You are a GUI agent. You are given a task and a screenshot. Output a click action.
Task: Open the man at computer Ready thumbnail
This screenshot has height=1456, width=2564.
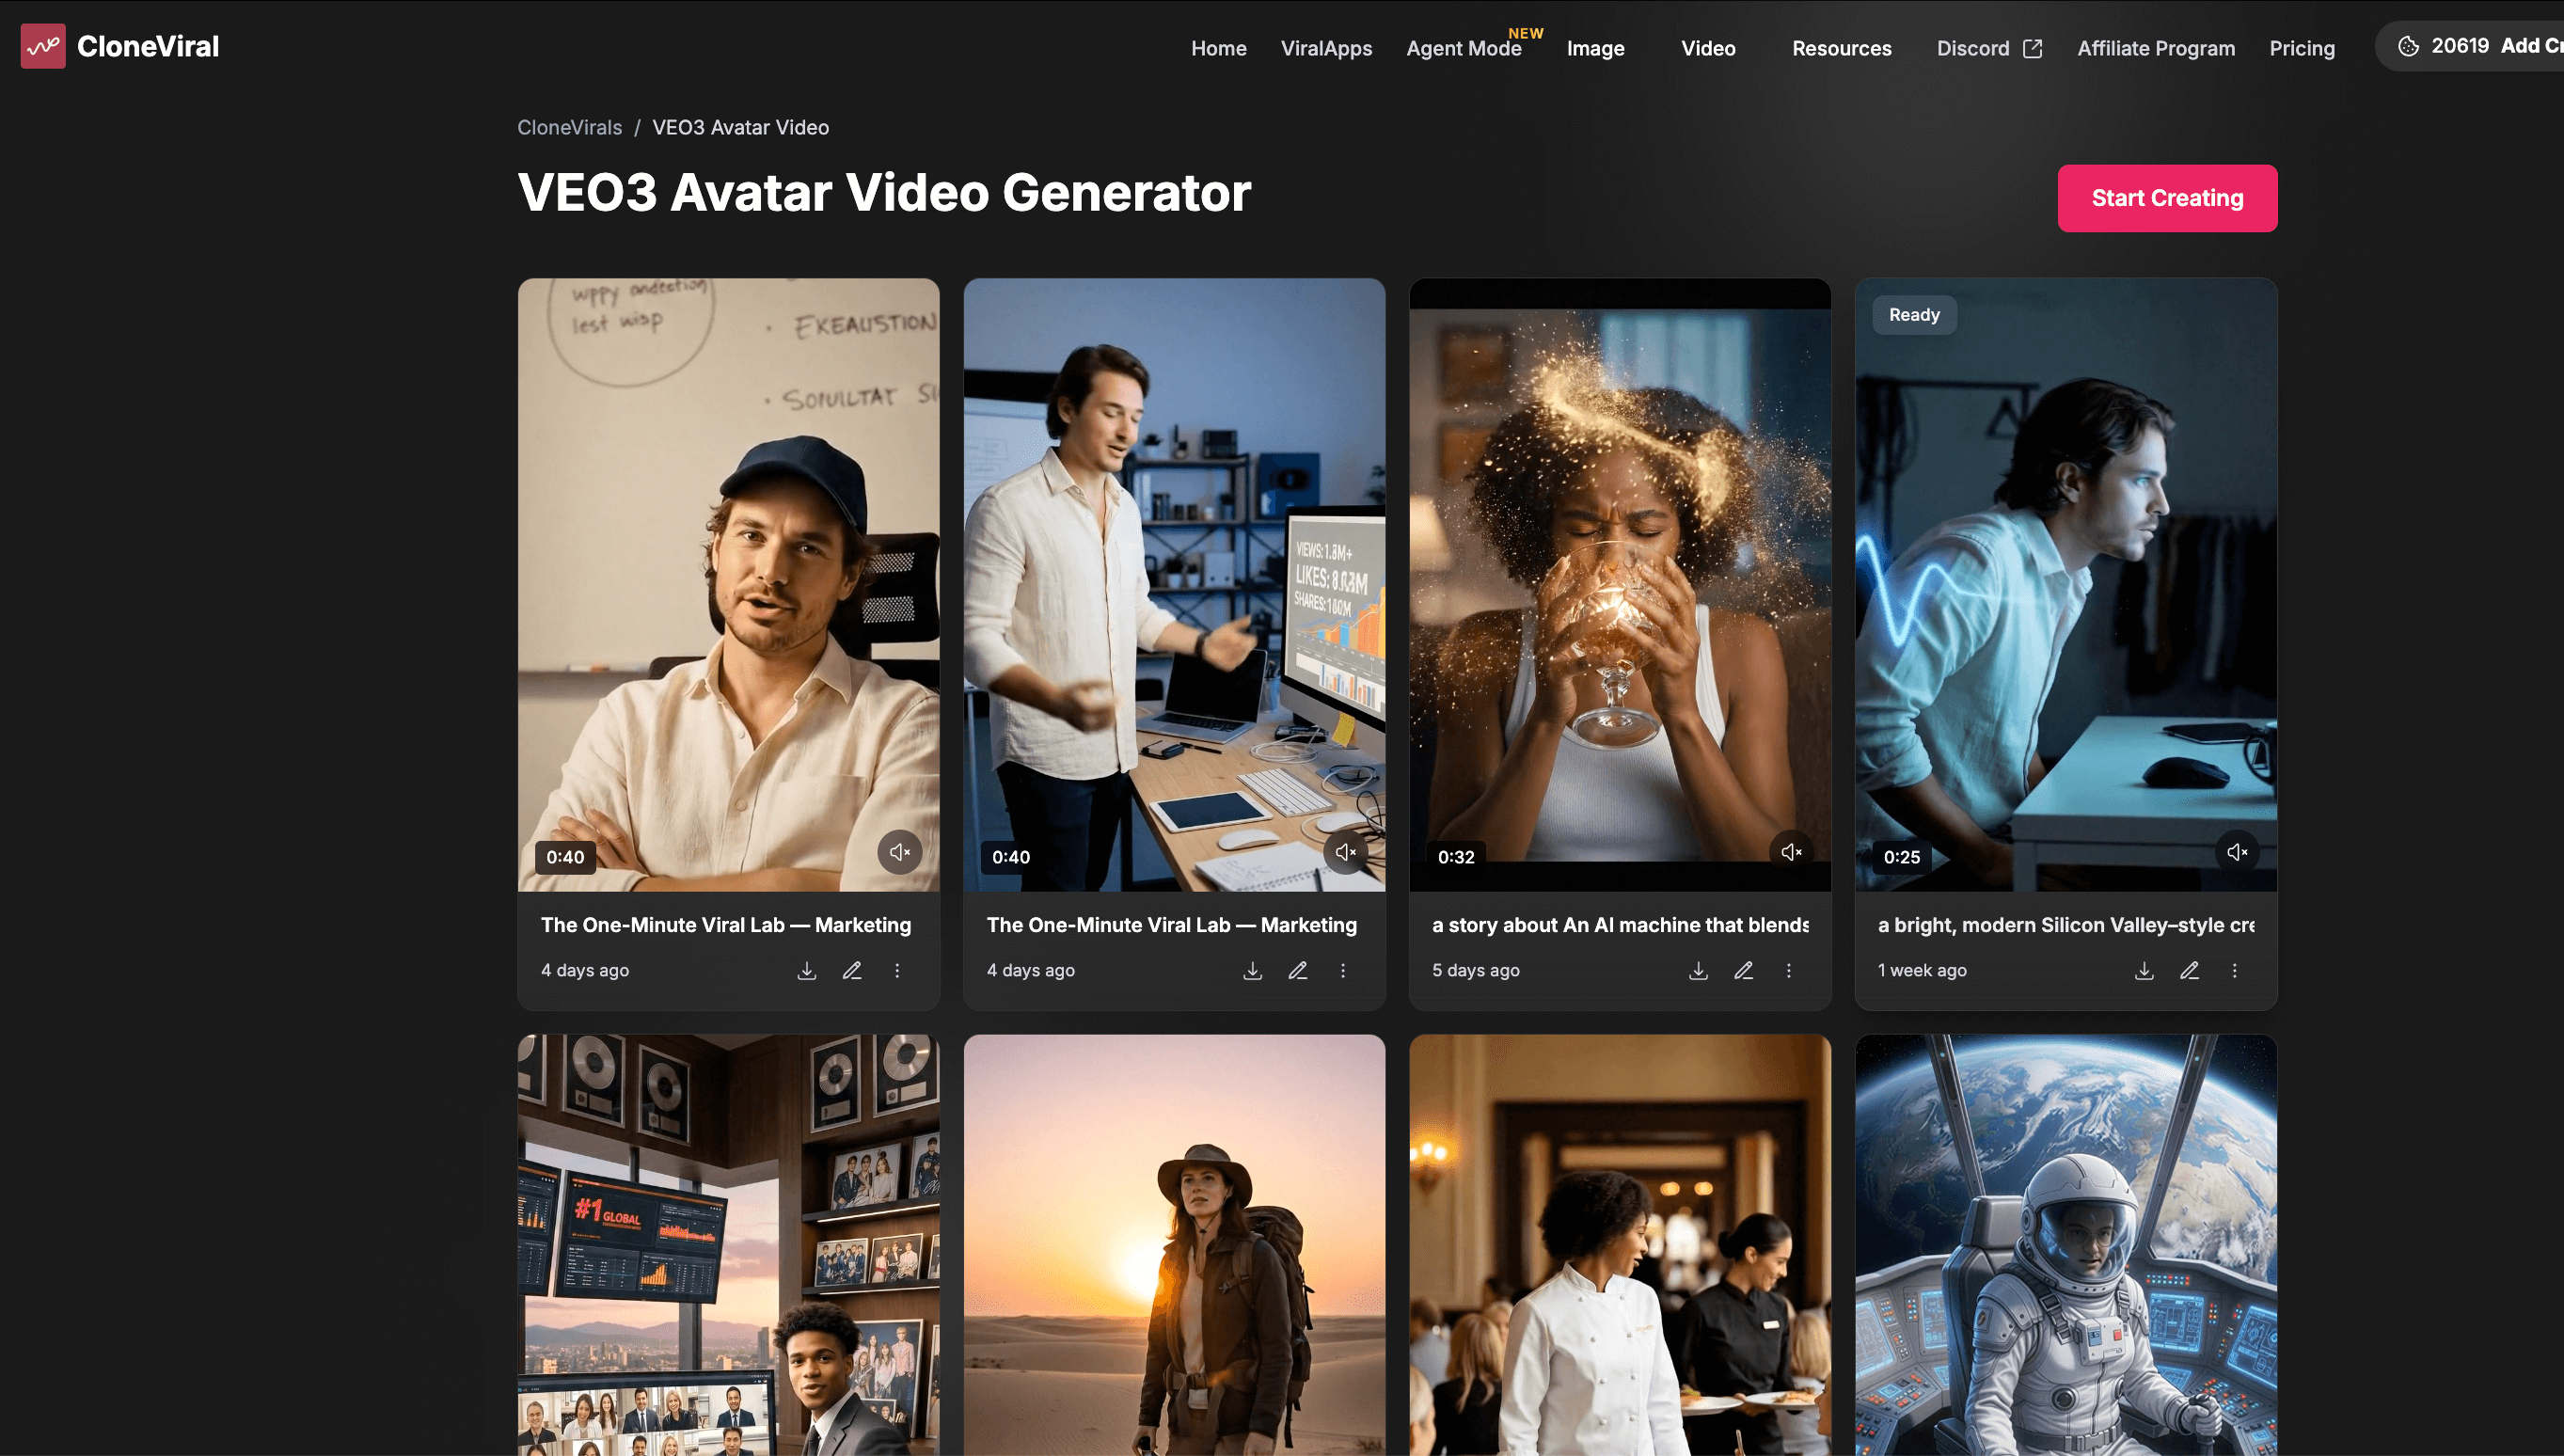(x=2067, y=585)
